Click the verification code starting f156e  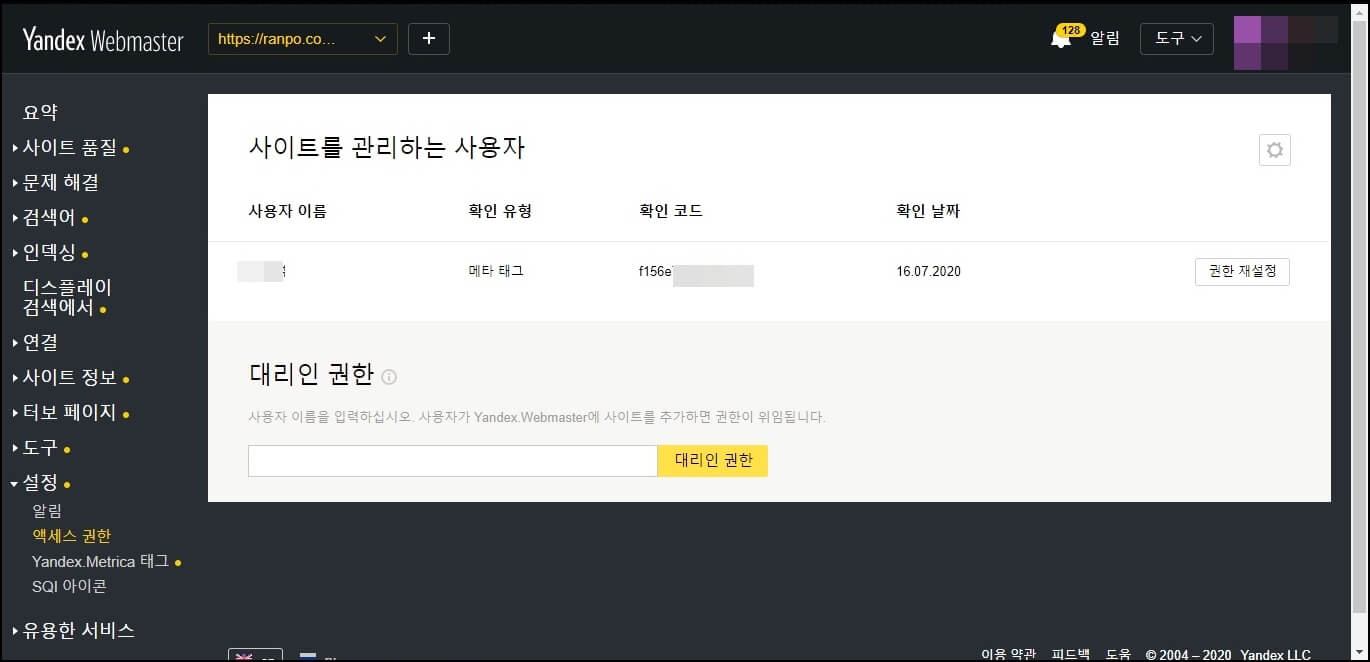click(x=696, y=272)
